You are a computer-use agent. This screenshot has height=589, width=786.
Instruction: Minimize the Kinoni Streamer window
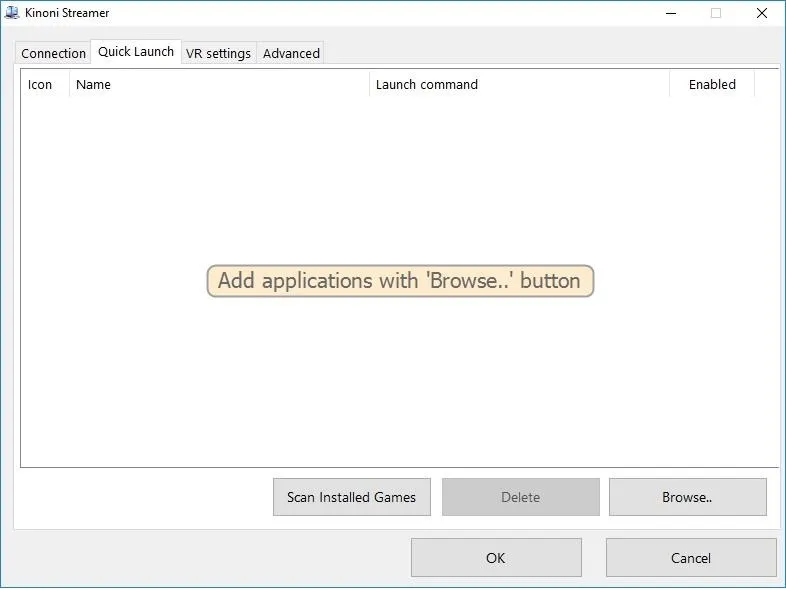point(671,13)
